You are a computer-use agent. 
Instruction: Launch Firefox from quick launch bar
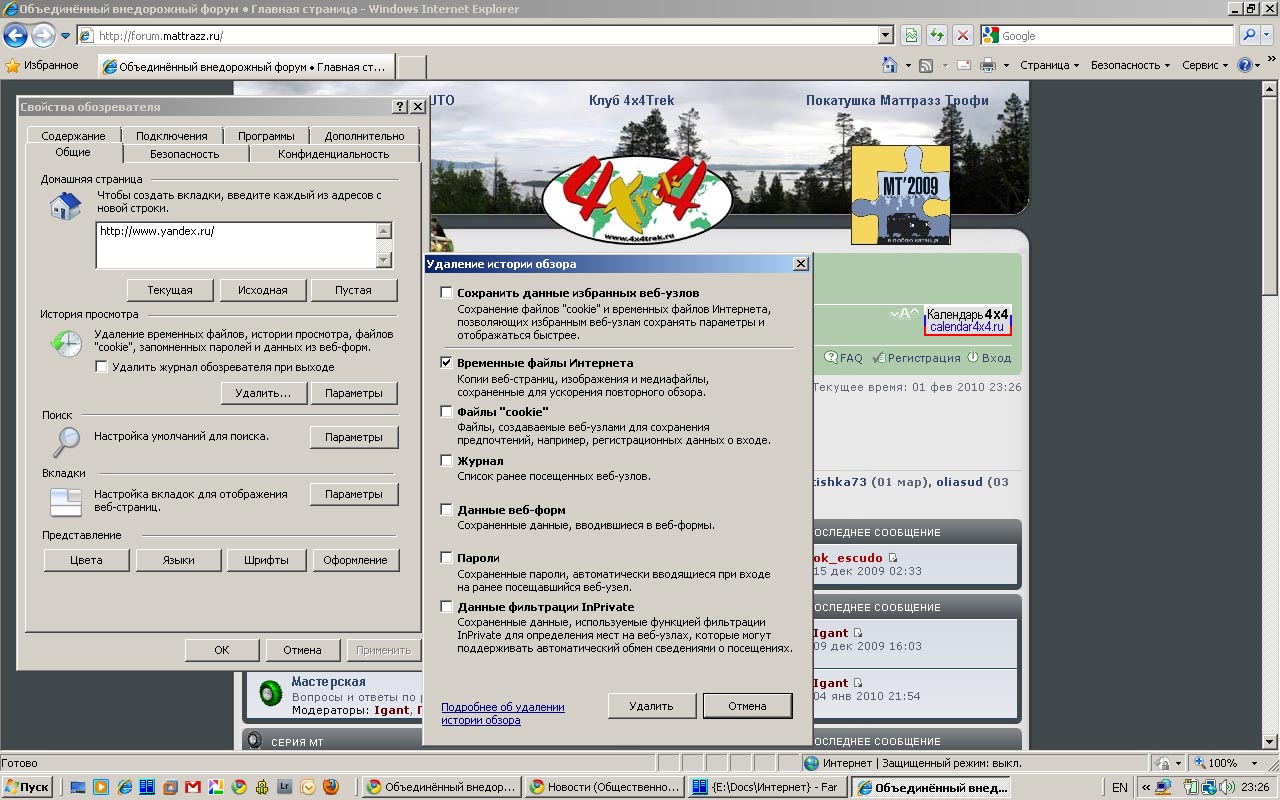tap(330, 787)
